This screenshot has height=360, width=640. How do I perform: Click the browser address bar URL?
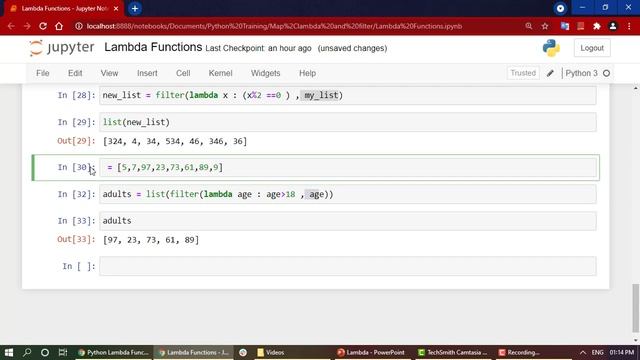click(x=274, y=26)
